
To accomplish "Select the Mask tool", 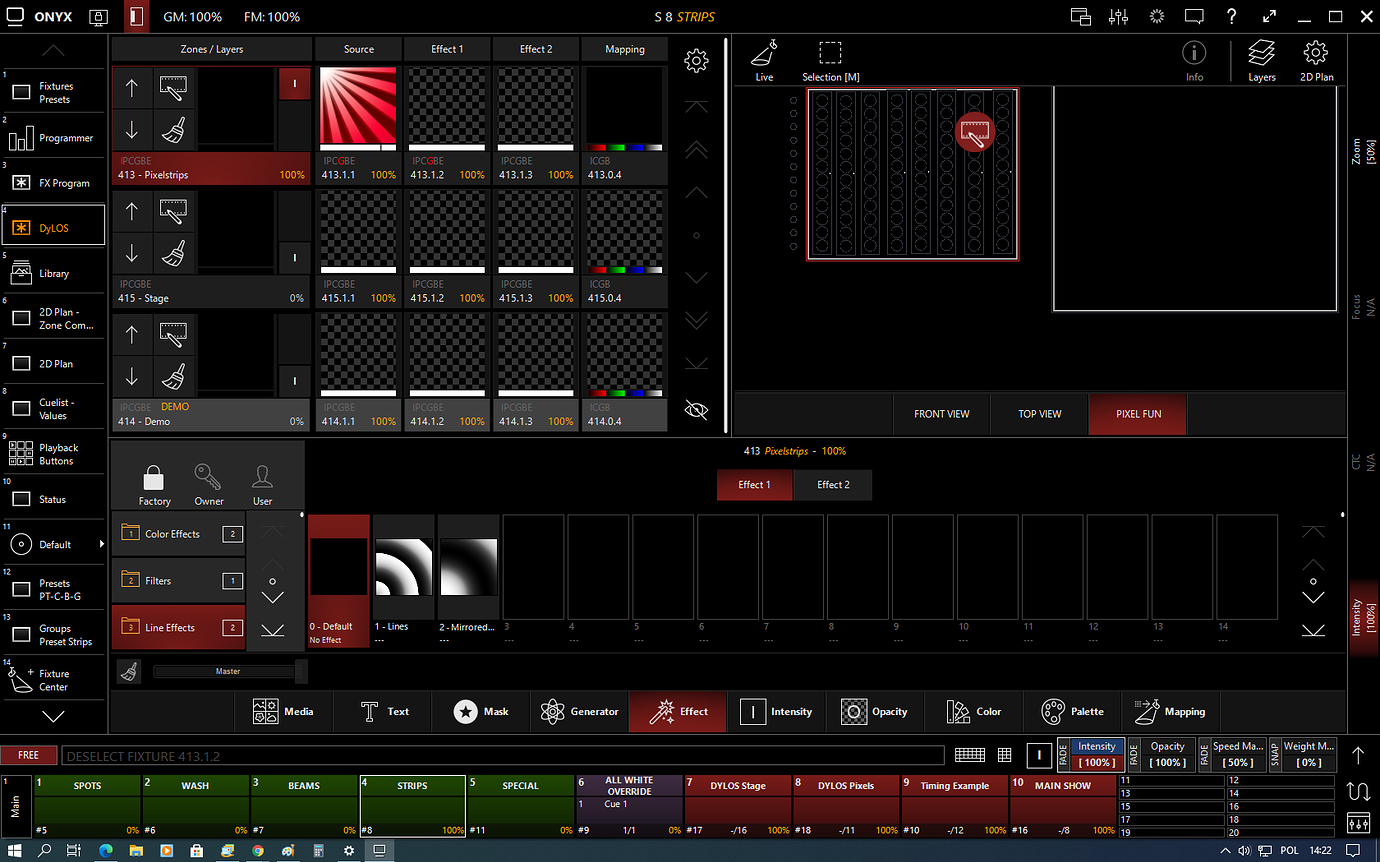I will click(x=481, y=711).
